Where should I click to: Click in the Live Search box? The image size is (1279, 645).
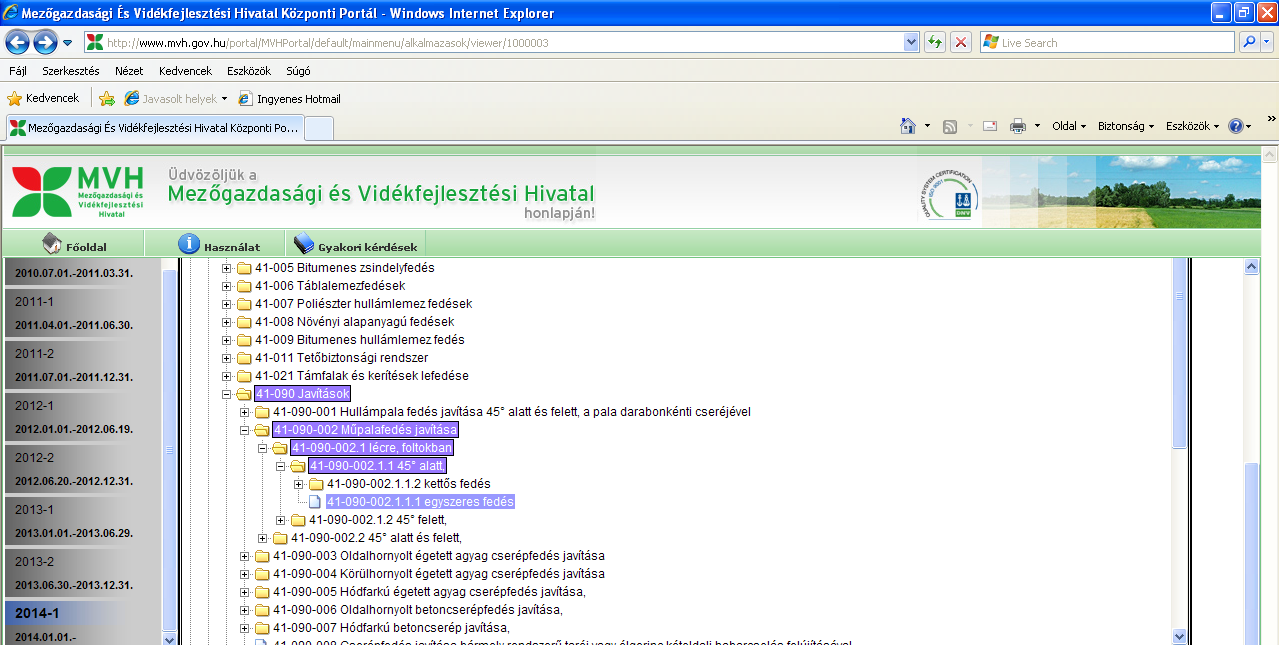(x=1108, y=42)
